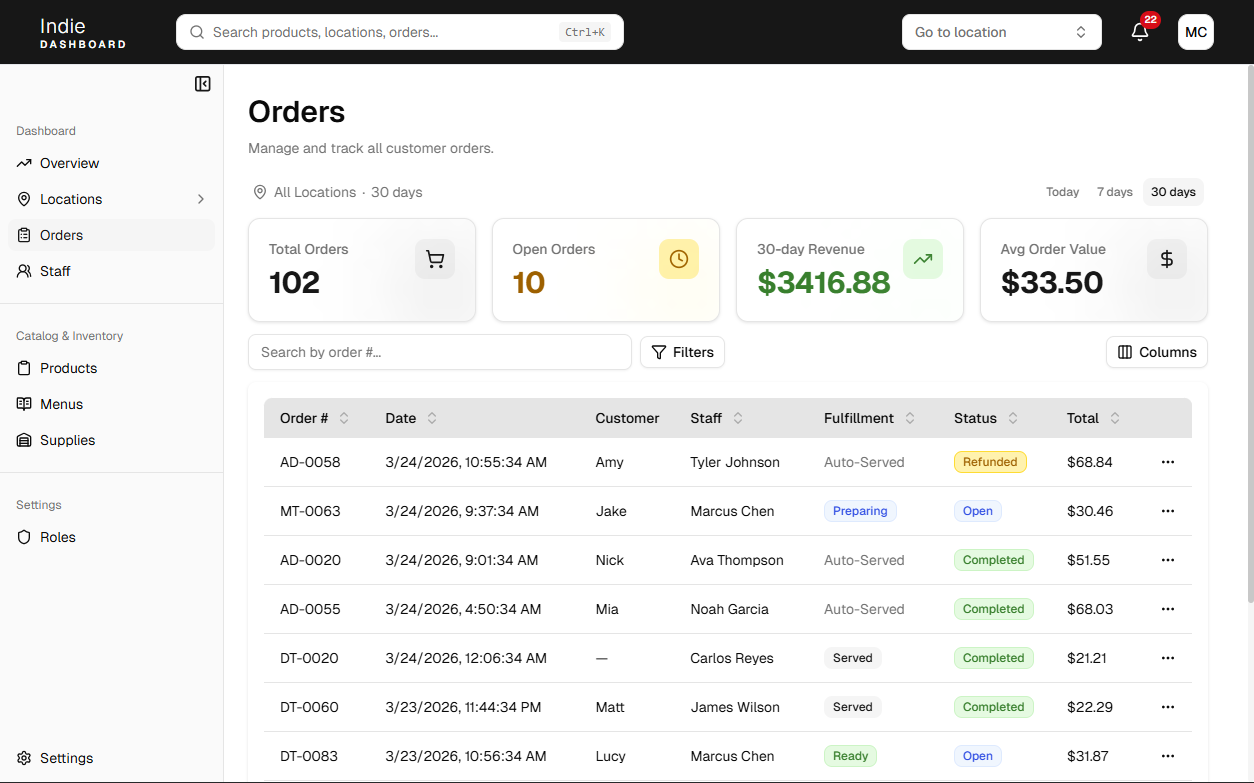Click the clock icon in Open Orders
The width and height of the screenshot is (1254, 783).
679,260
